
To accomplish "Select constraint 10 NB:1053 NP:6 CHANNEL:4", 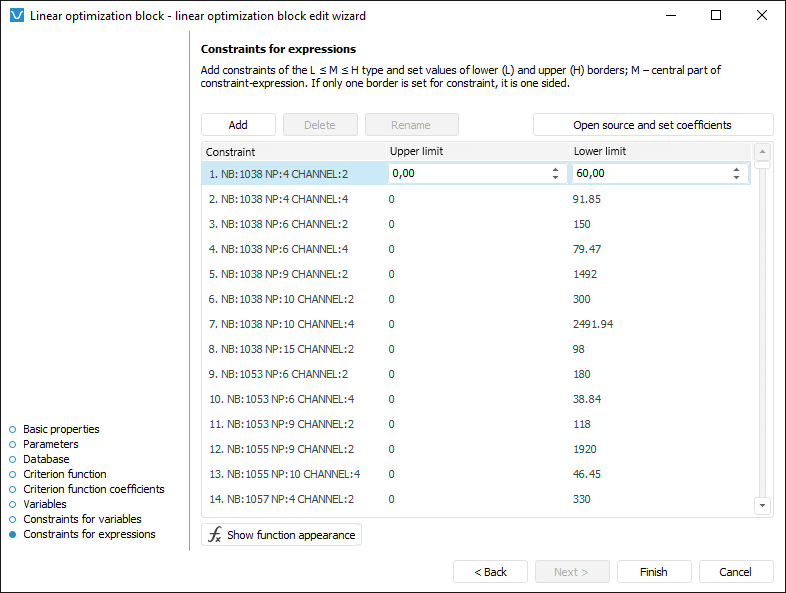I will 281,399.
